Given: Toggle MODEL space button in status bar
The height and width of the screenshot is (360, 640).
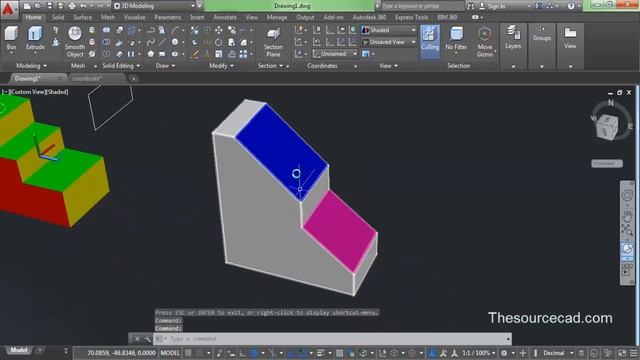Looking at the screenshot, I should pyautogui.click(x=170, y=353).
